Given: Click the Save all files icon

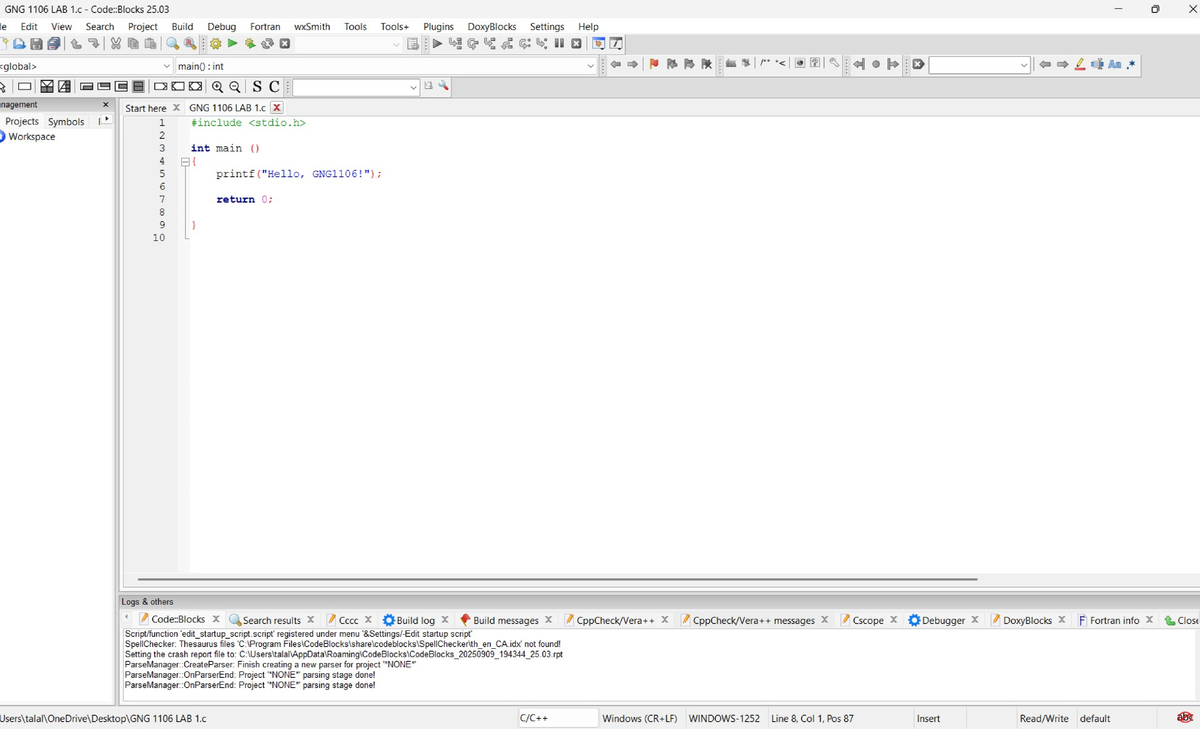Looking at the screenshot, I should 54,44.
